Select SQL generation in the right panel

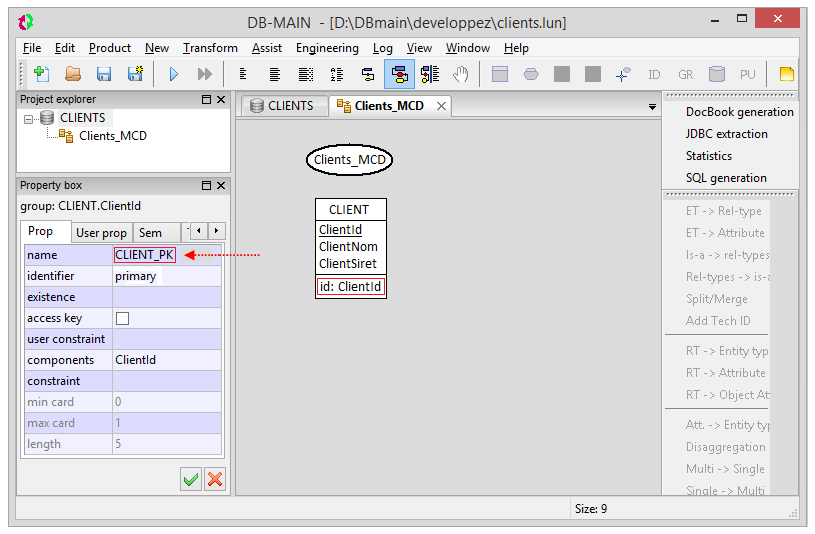click(726, 178)
